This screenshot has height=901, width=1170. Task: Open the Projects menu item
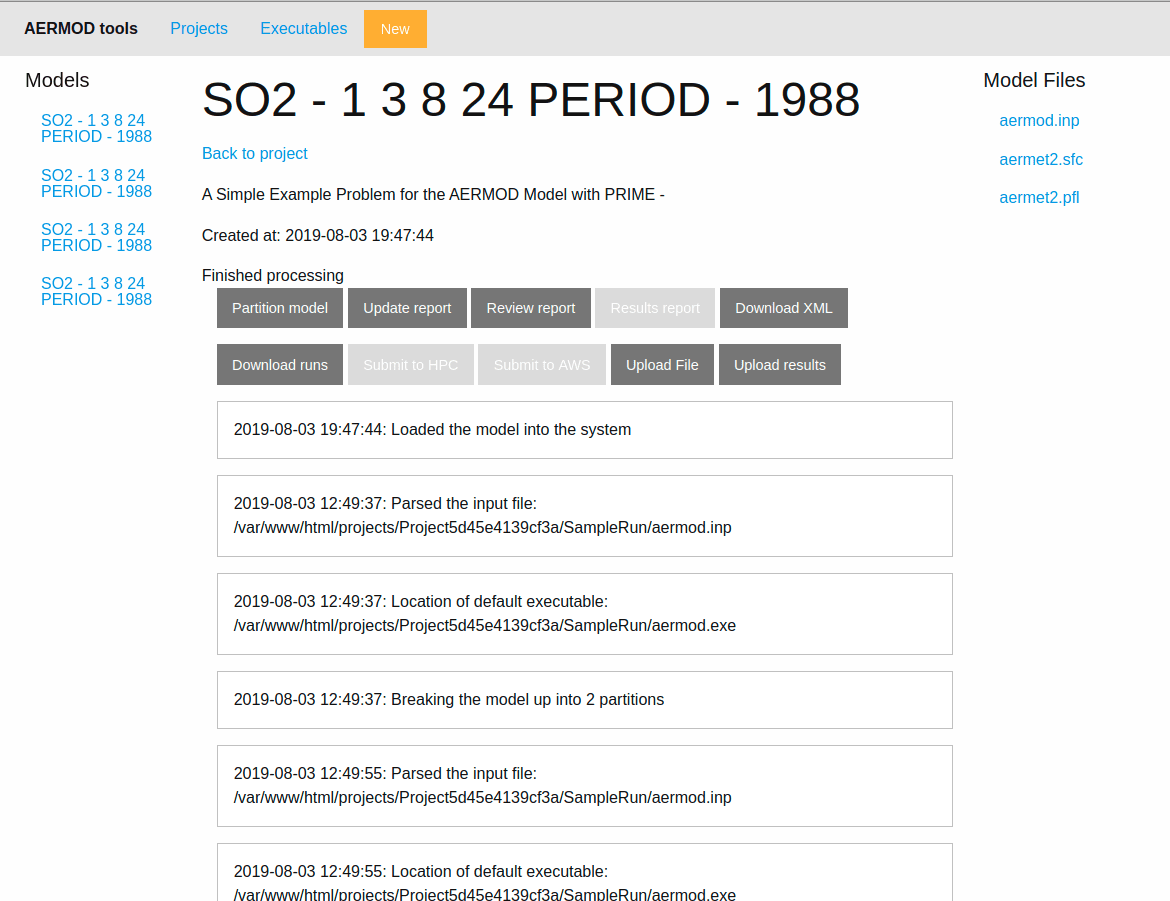coord(199,28)
